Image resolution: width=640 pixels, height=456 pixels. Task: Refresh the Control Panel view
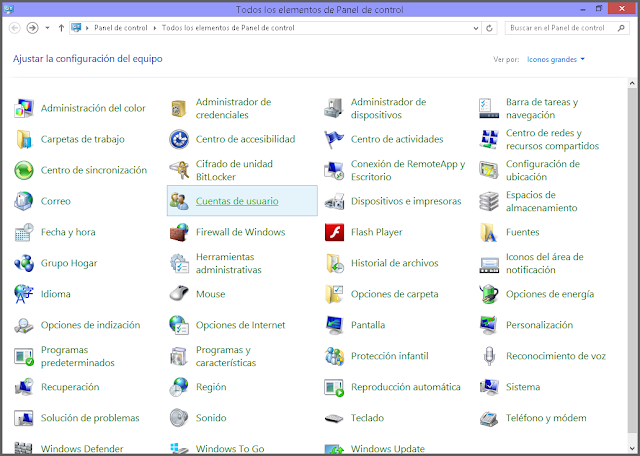pyautogui.click(x=489, y=28)
